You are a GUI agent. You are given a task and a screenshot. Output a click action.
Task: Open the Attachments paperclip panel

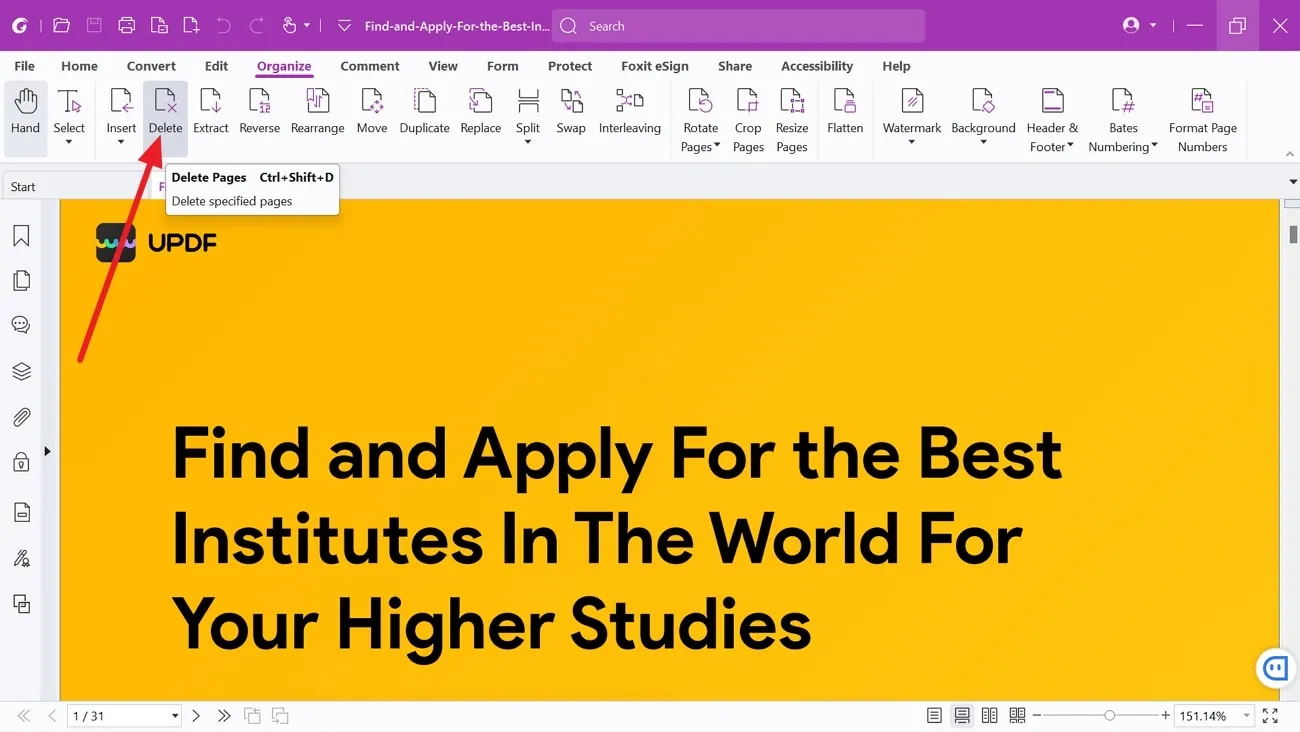pos(21,417)
